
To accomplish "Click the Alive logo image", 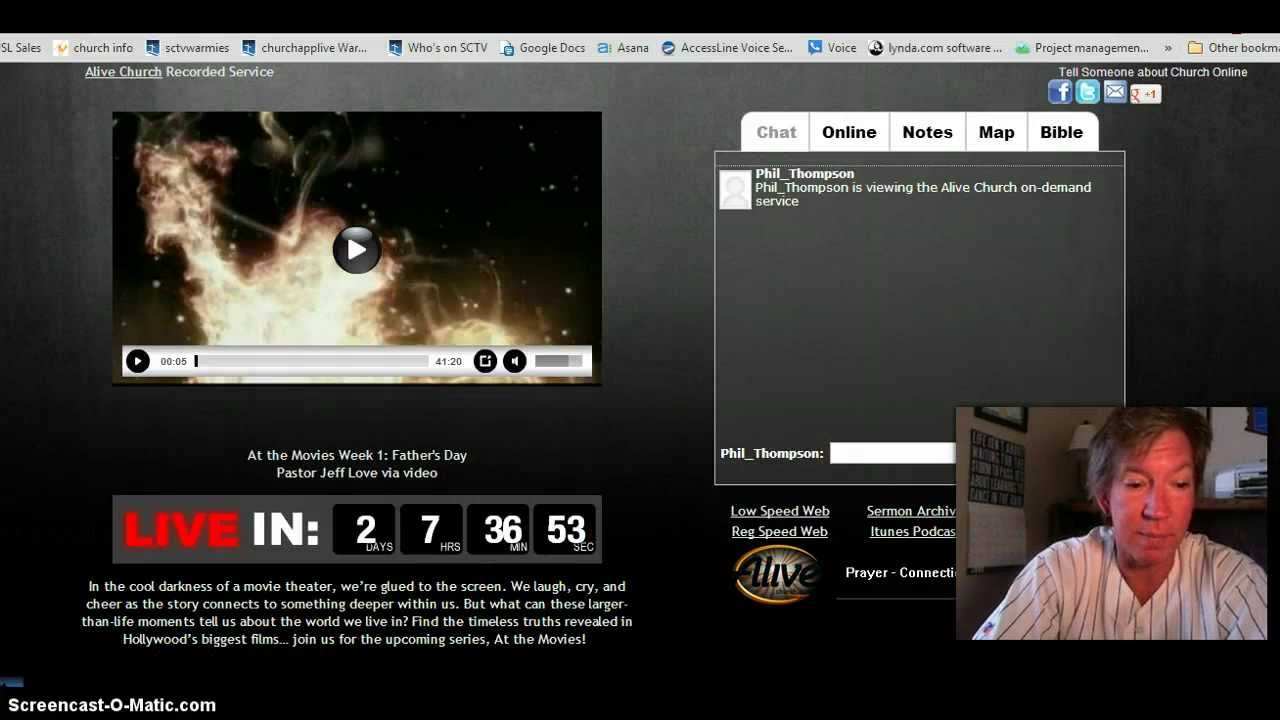I will [x=778, y=574].
